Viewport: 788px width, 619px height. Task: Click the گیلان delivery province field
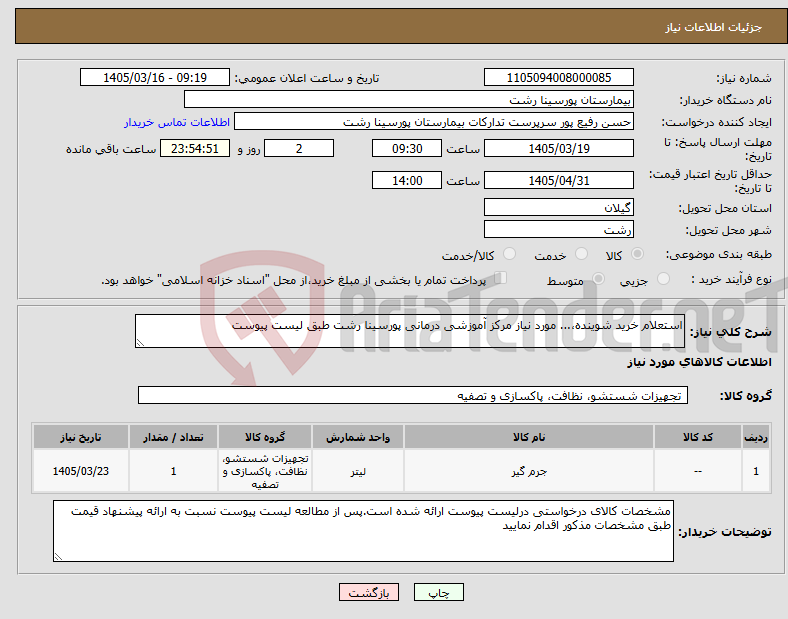tap(558, 207)
